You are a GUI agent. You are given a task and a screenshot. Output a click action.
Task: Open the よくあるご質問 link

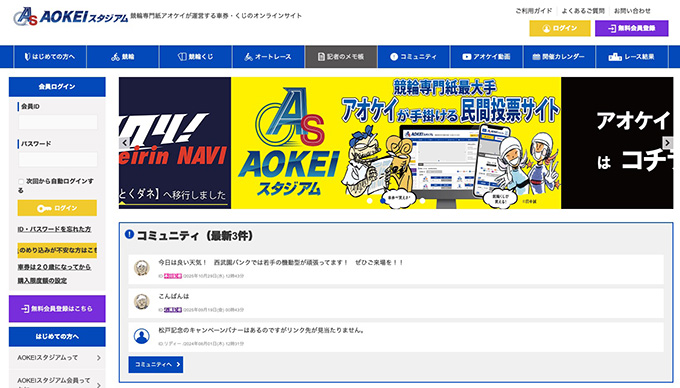[x=583, y=11]
